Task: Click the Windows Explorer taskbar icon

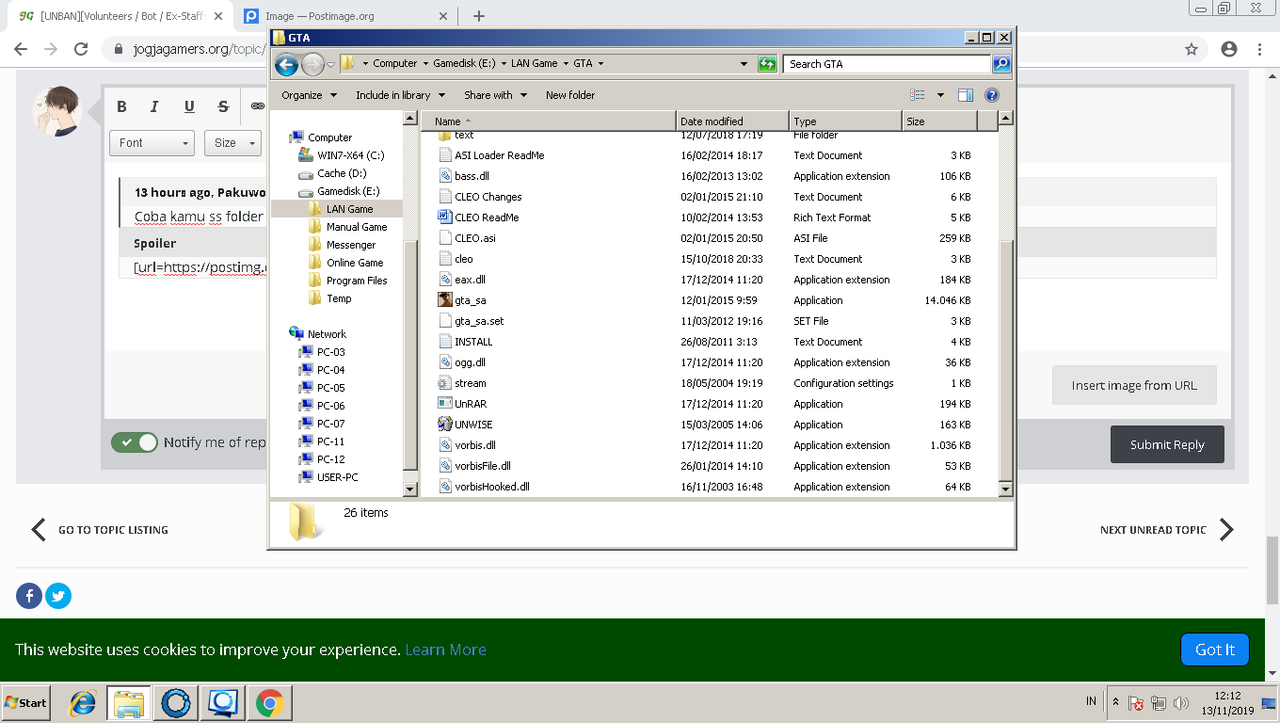Action: [128, 703]
